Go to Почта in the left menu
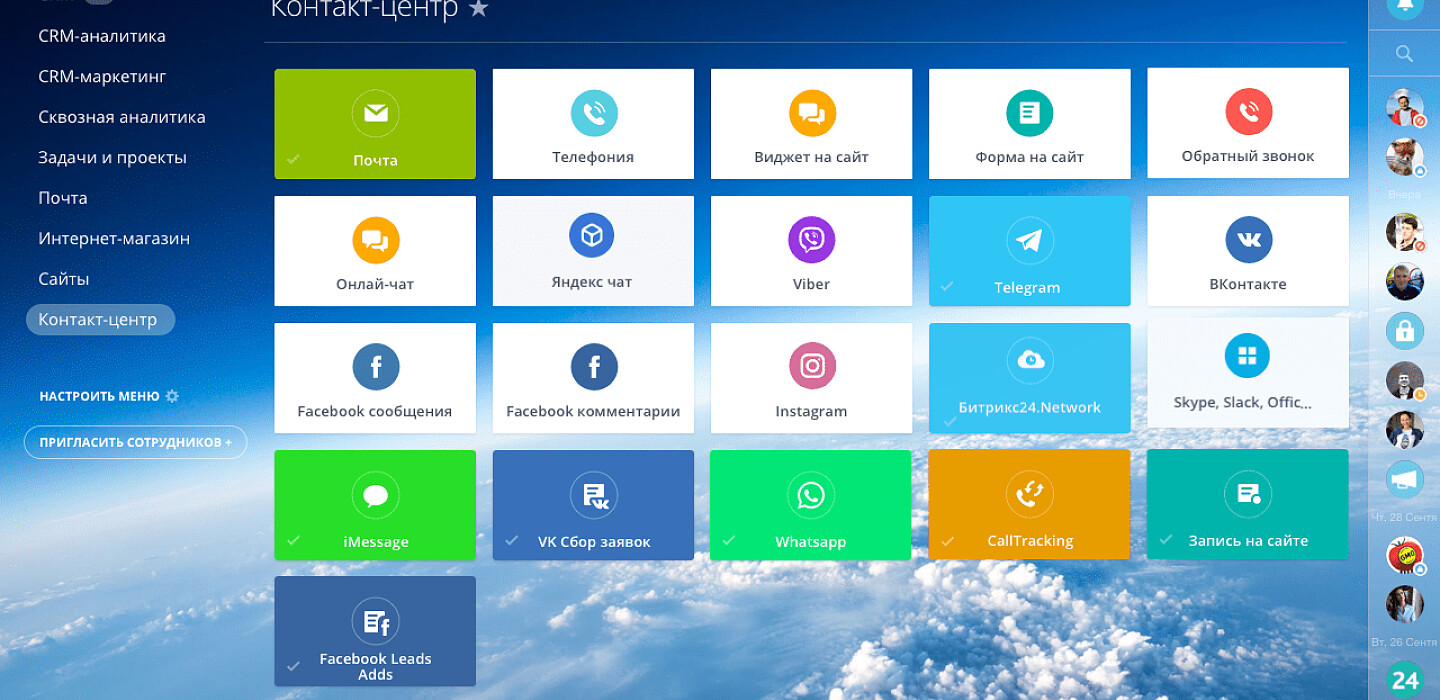Viewport: 1440px width, 700px height. click(x=63, y=198)
